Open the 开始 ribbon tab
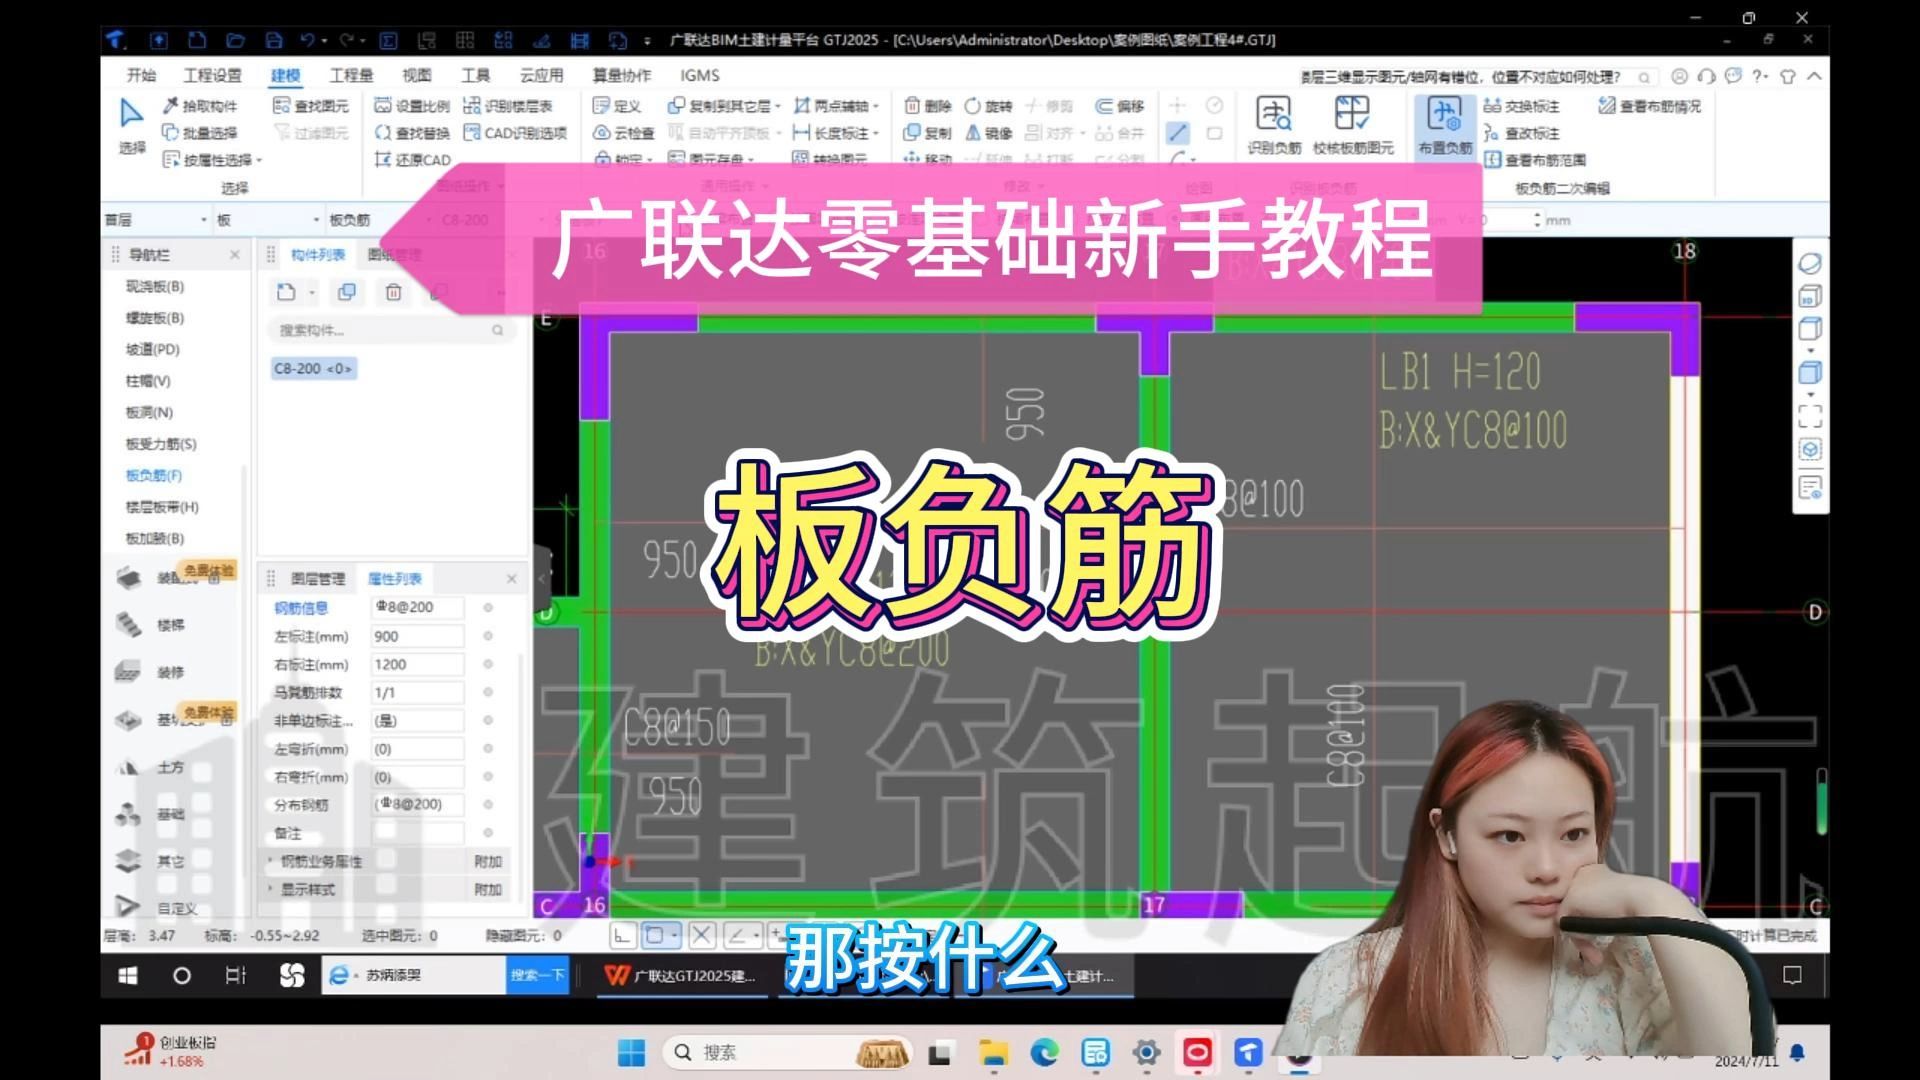This screenshot has height=1080, width=1920. pyautogui.click(x=141, y=75)
